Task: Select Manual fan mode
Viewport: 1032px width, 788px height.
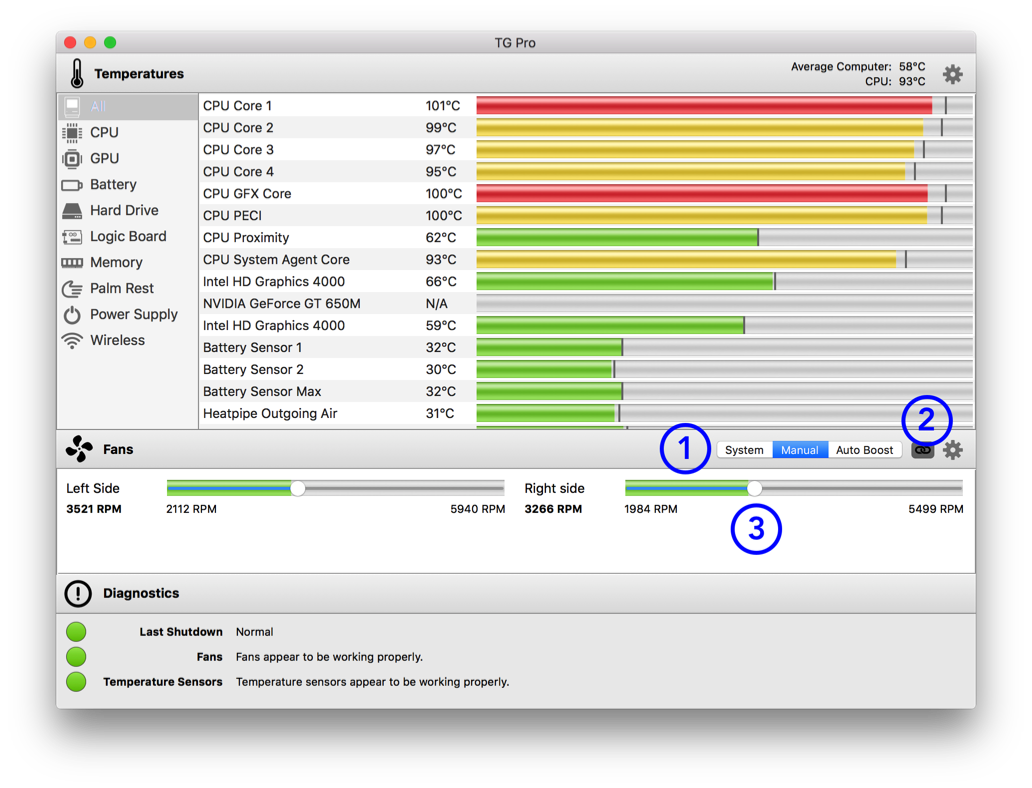Action: click(x=800, y=450)
